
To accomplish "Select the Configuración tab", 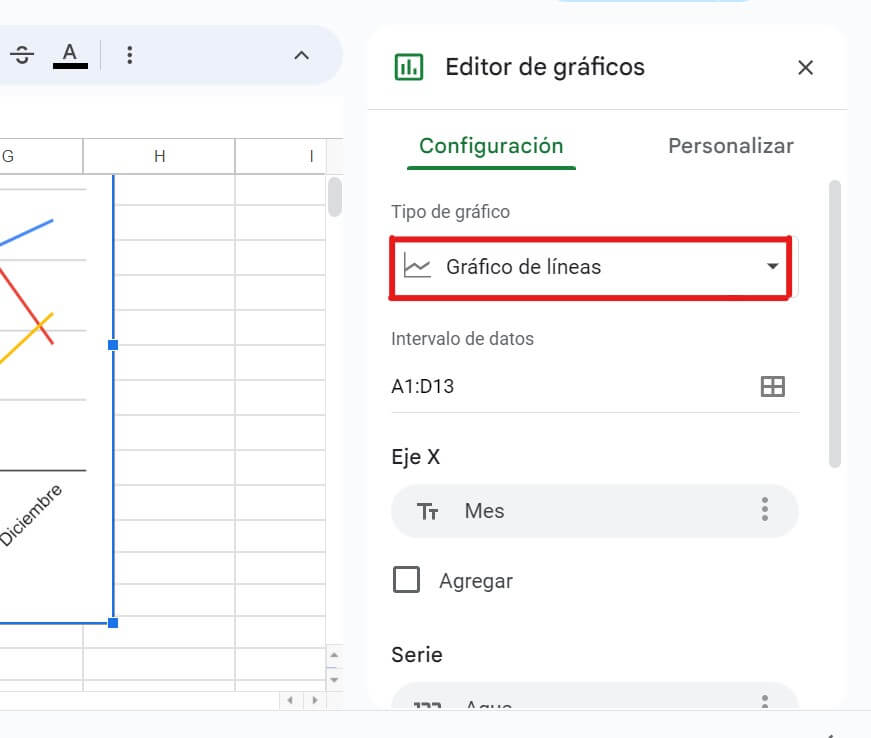I will click(490, 146).
